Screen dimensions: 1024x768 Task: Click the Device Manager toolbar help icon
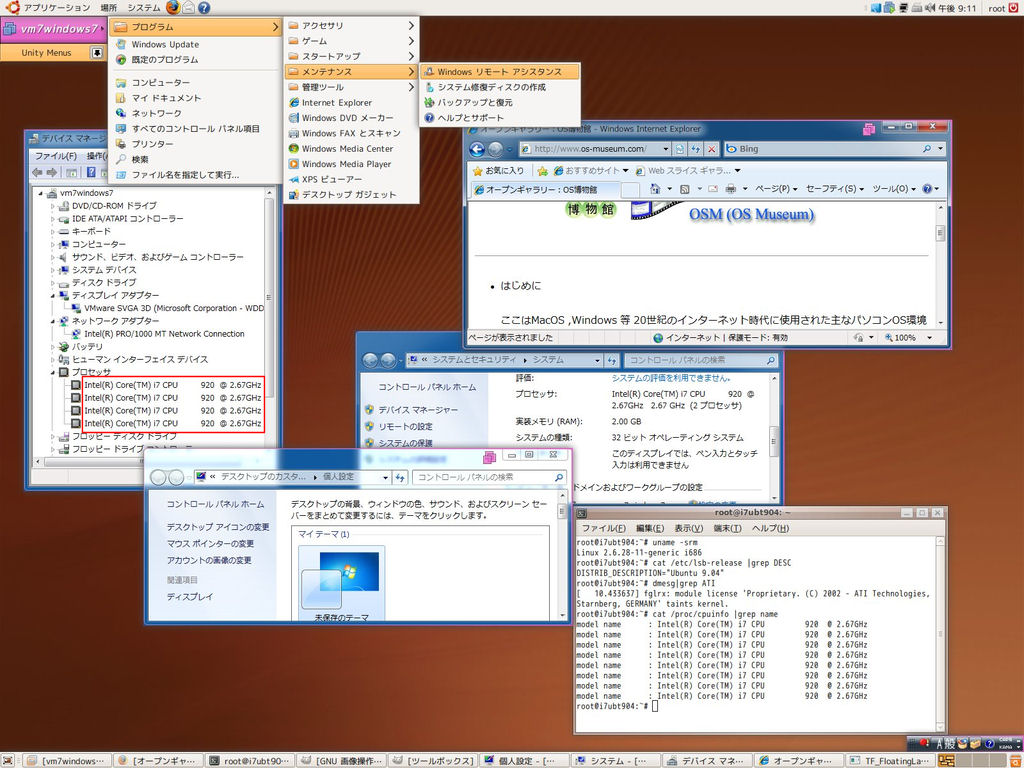pyautogui.click(x=91, y=172)
